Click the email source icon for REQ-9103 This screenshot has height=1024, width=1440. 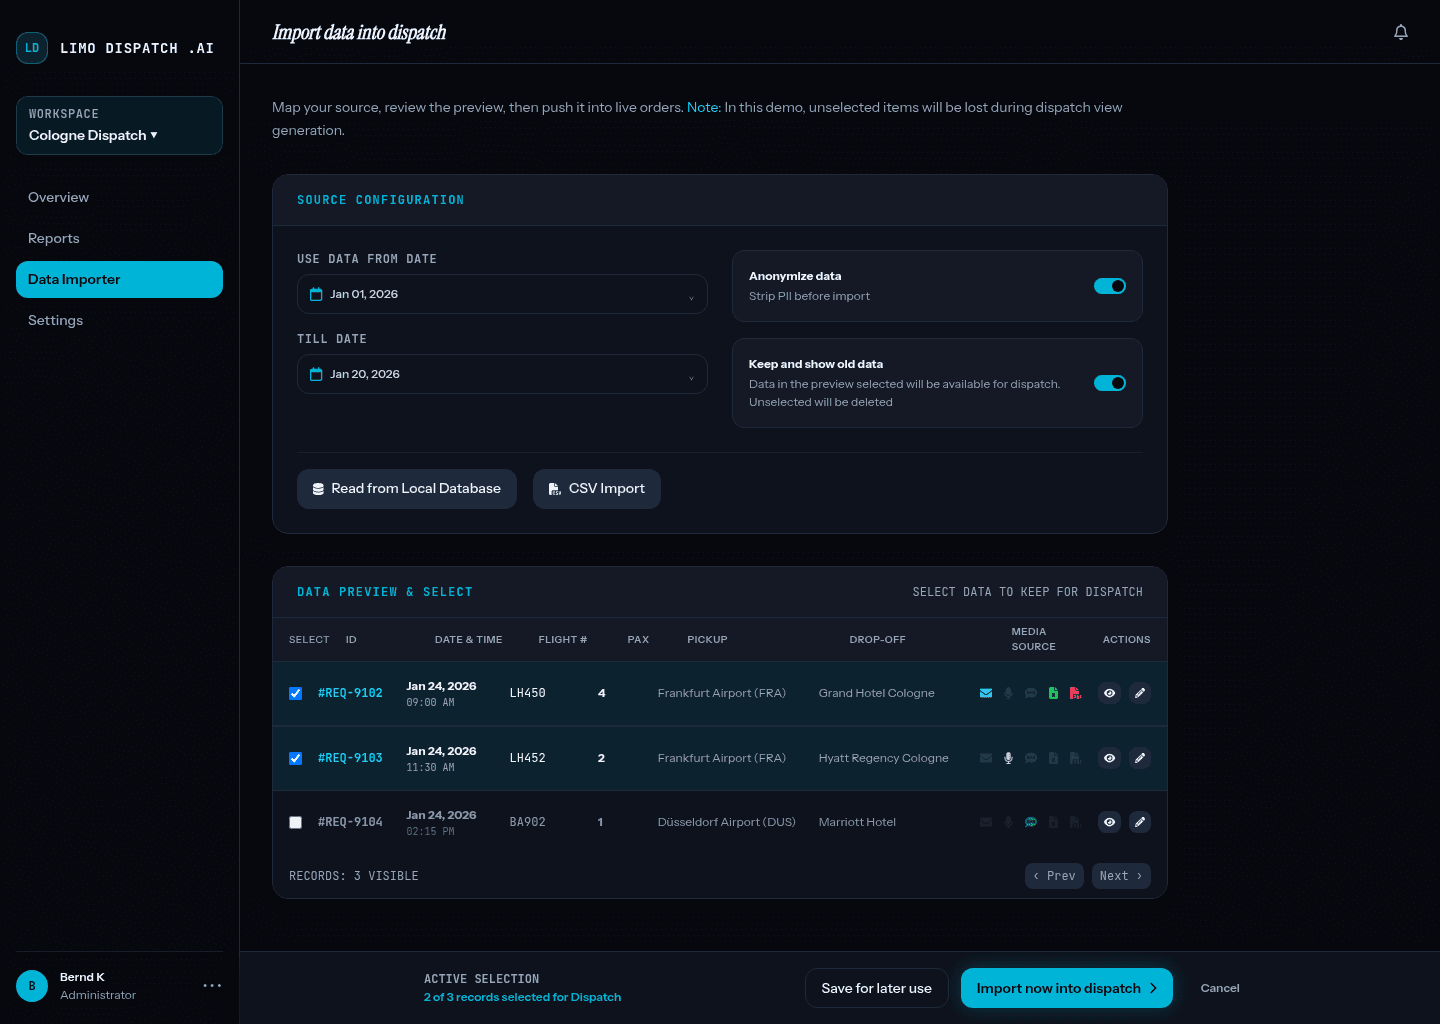[986, 758]
